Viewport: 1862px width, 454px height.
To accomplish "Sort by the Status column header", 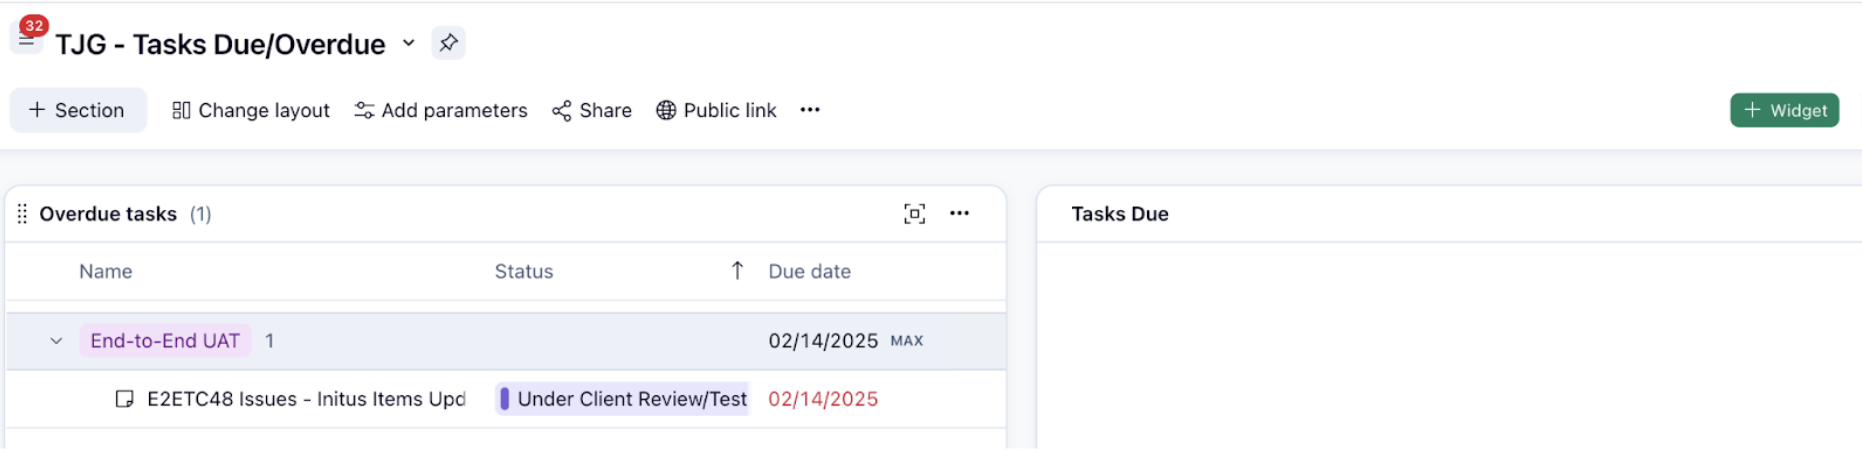I will (x=524, y=271).
